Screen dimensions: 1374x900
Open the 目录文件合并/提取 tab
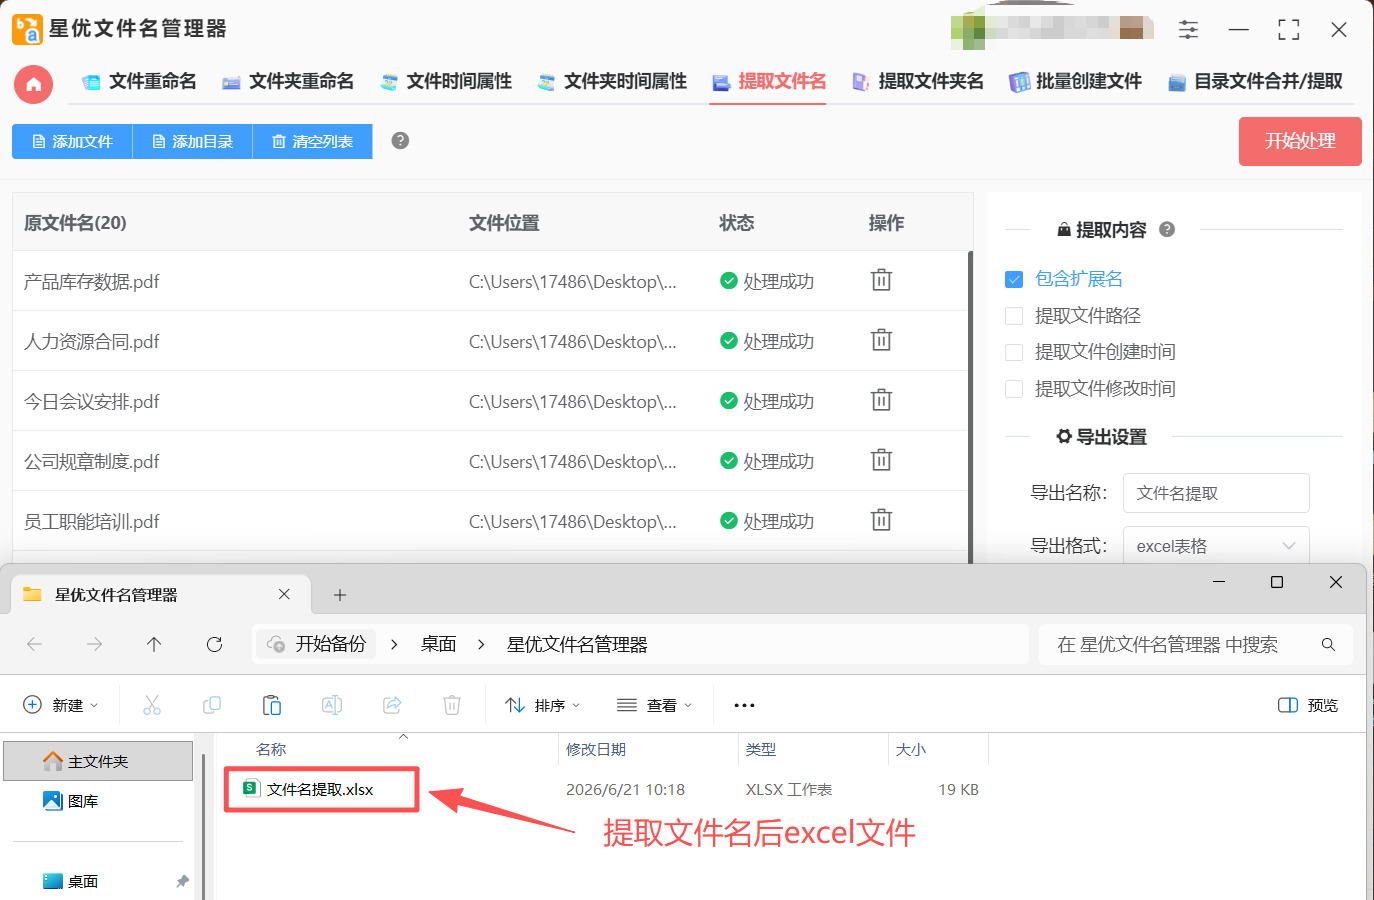pos(1255,82)
